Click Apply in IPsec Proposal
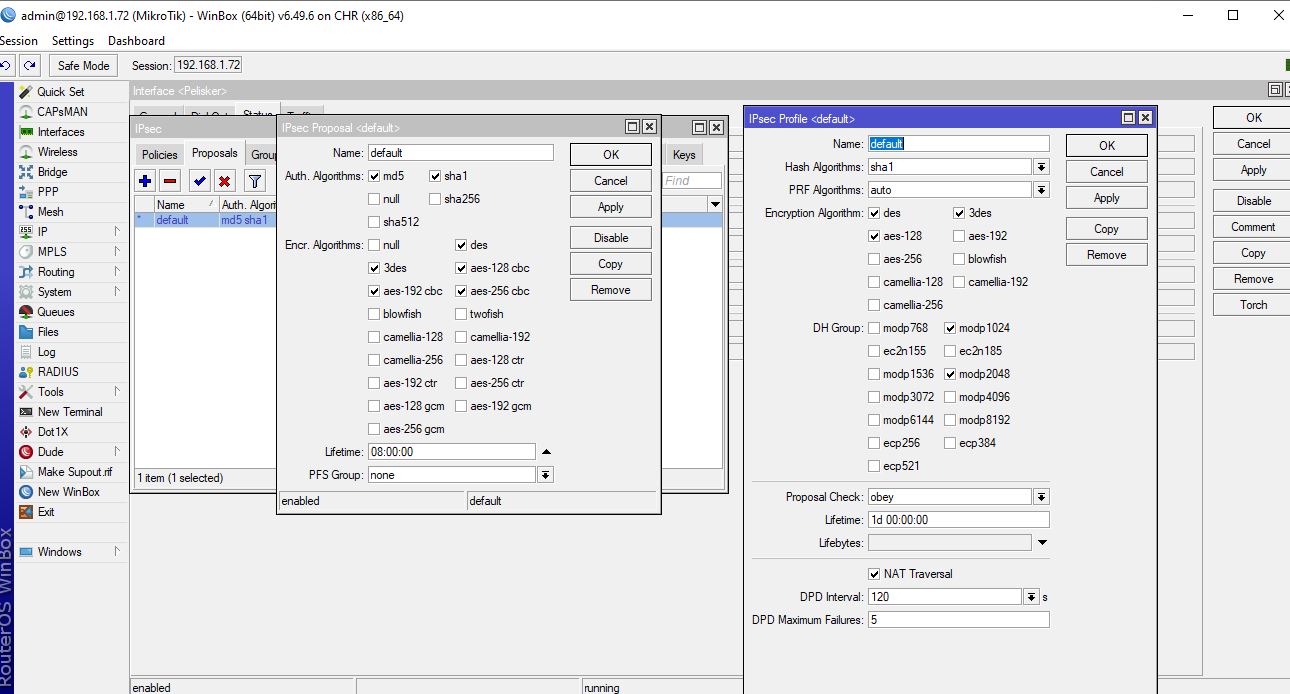 tap(611, 207)
